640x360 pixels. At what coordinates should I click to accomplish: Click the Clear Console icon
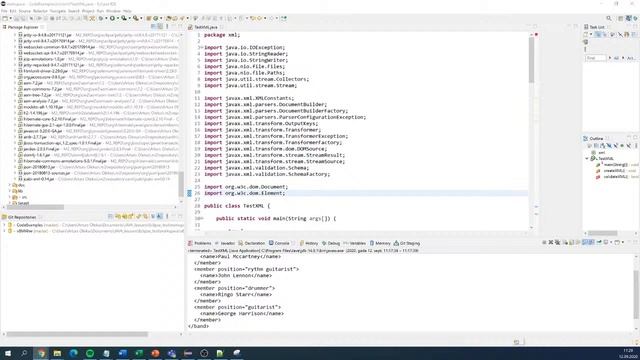[x=566, y=242]
